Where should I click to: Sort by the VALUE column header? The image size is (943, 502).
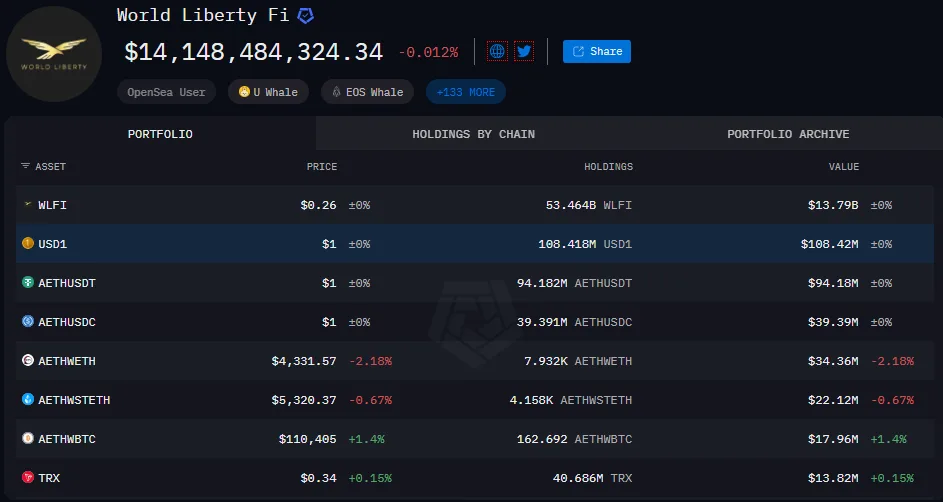coord(844,167)
